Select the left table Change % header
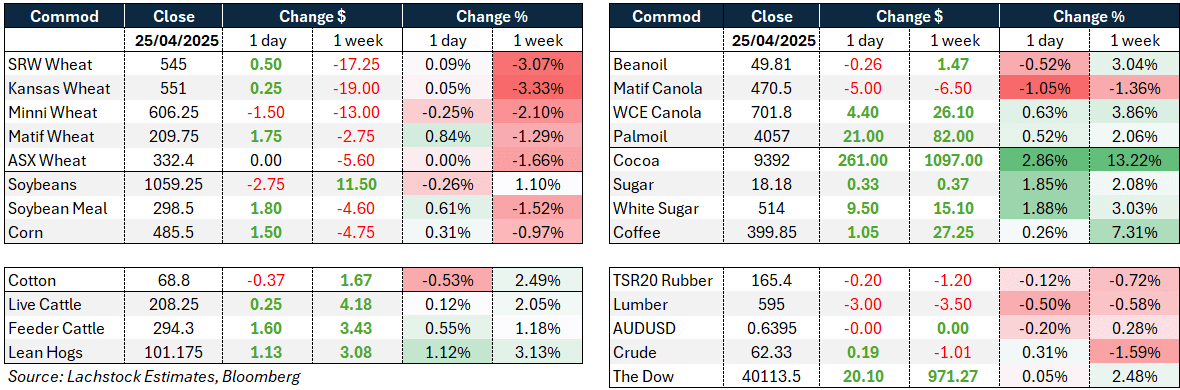This screenshot has height=390, width=1180. [x=492, y=16]
